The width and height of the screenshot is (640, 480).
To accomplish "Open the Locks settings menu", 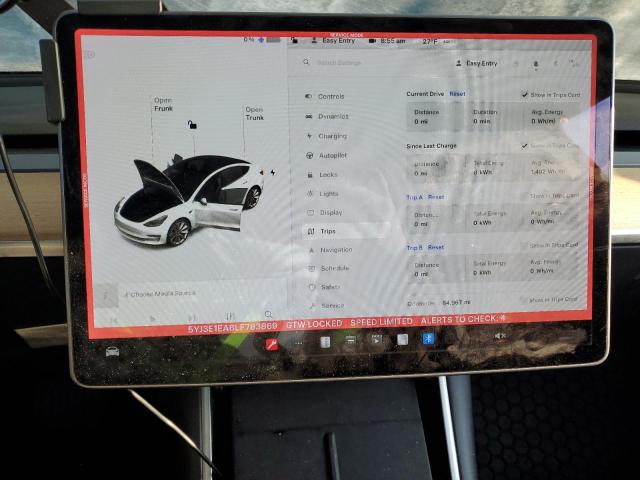I will (322, 175).
